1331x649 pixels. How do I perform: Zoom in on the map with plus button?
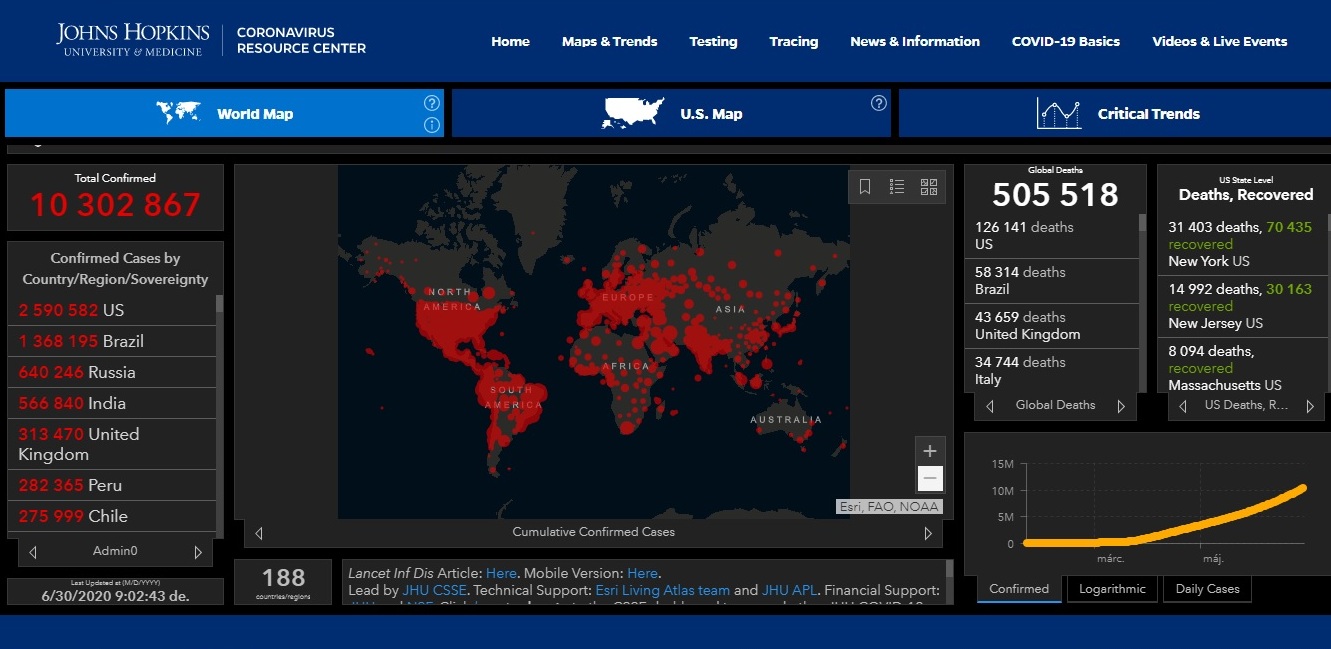930,451
